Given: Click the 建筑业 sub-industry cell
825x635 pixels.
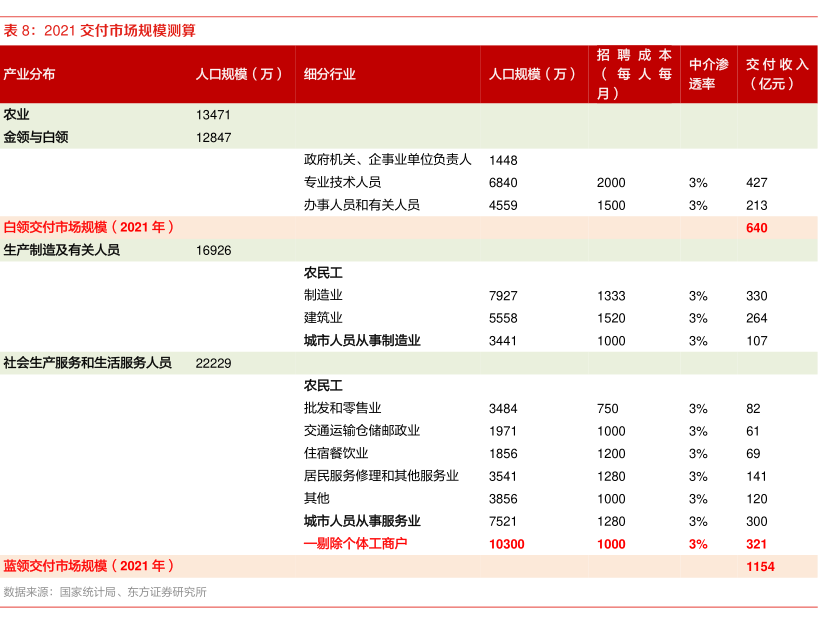Looking at the screenshot, I should pos(323,317).
